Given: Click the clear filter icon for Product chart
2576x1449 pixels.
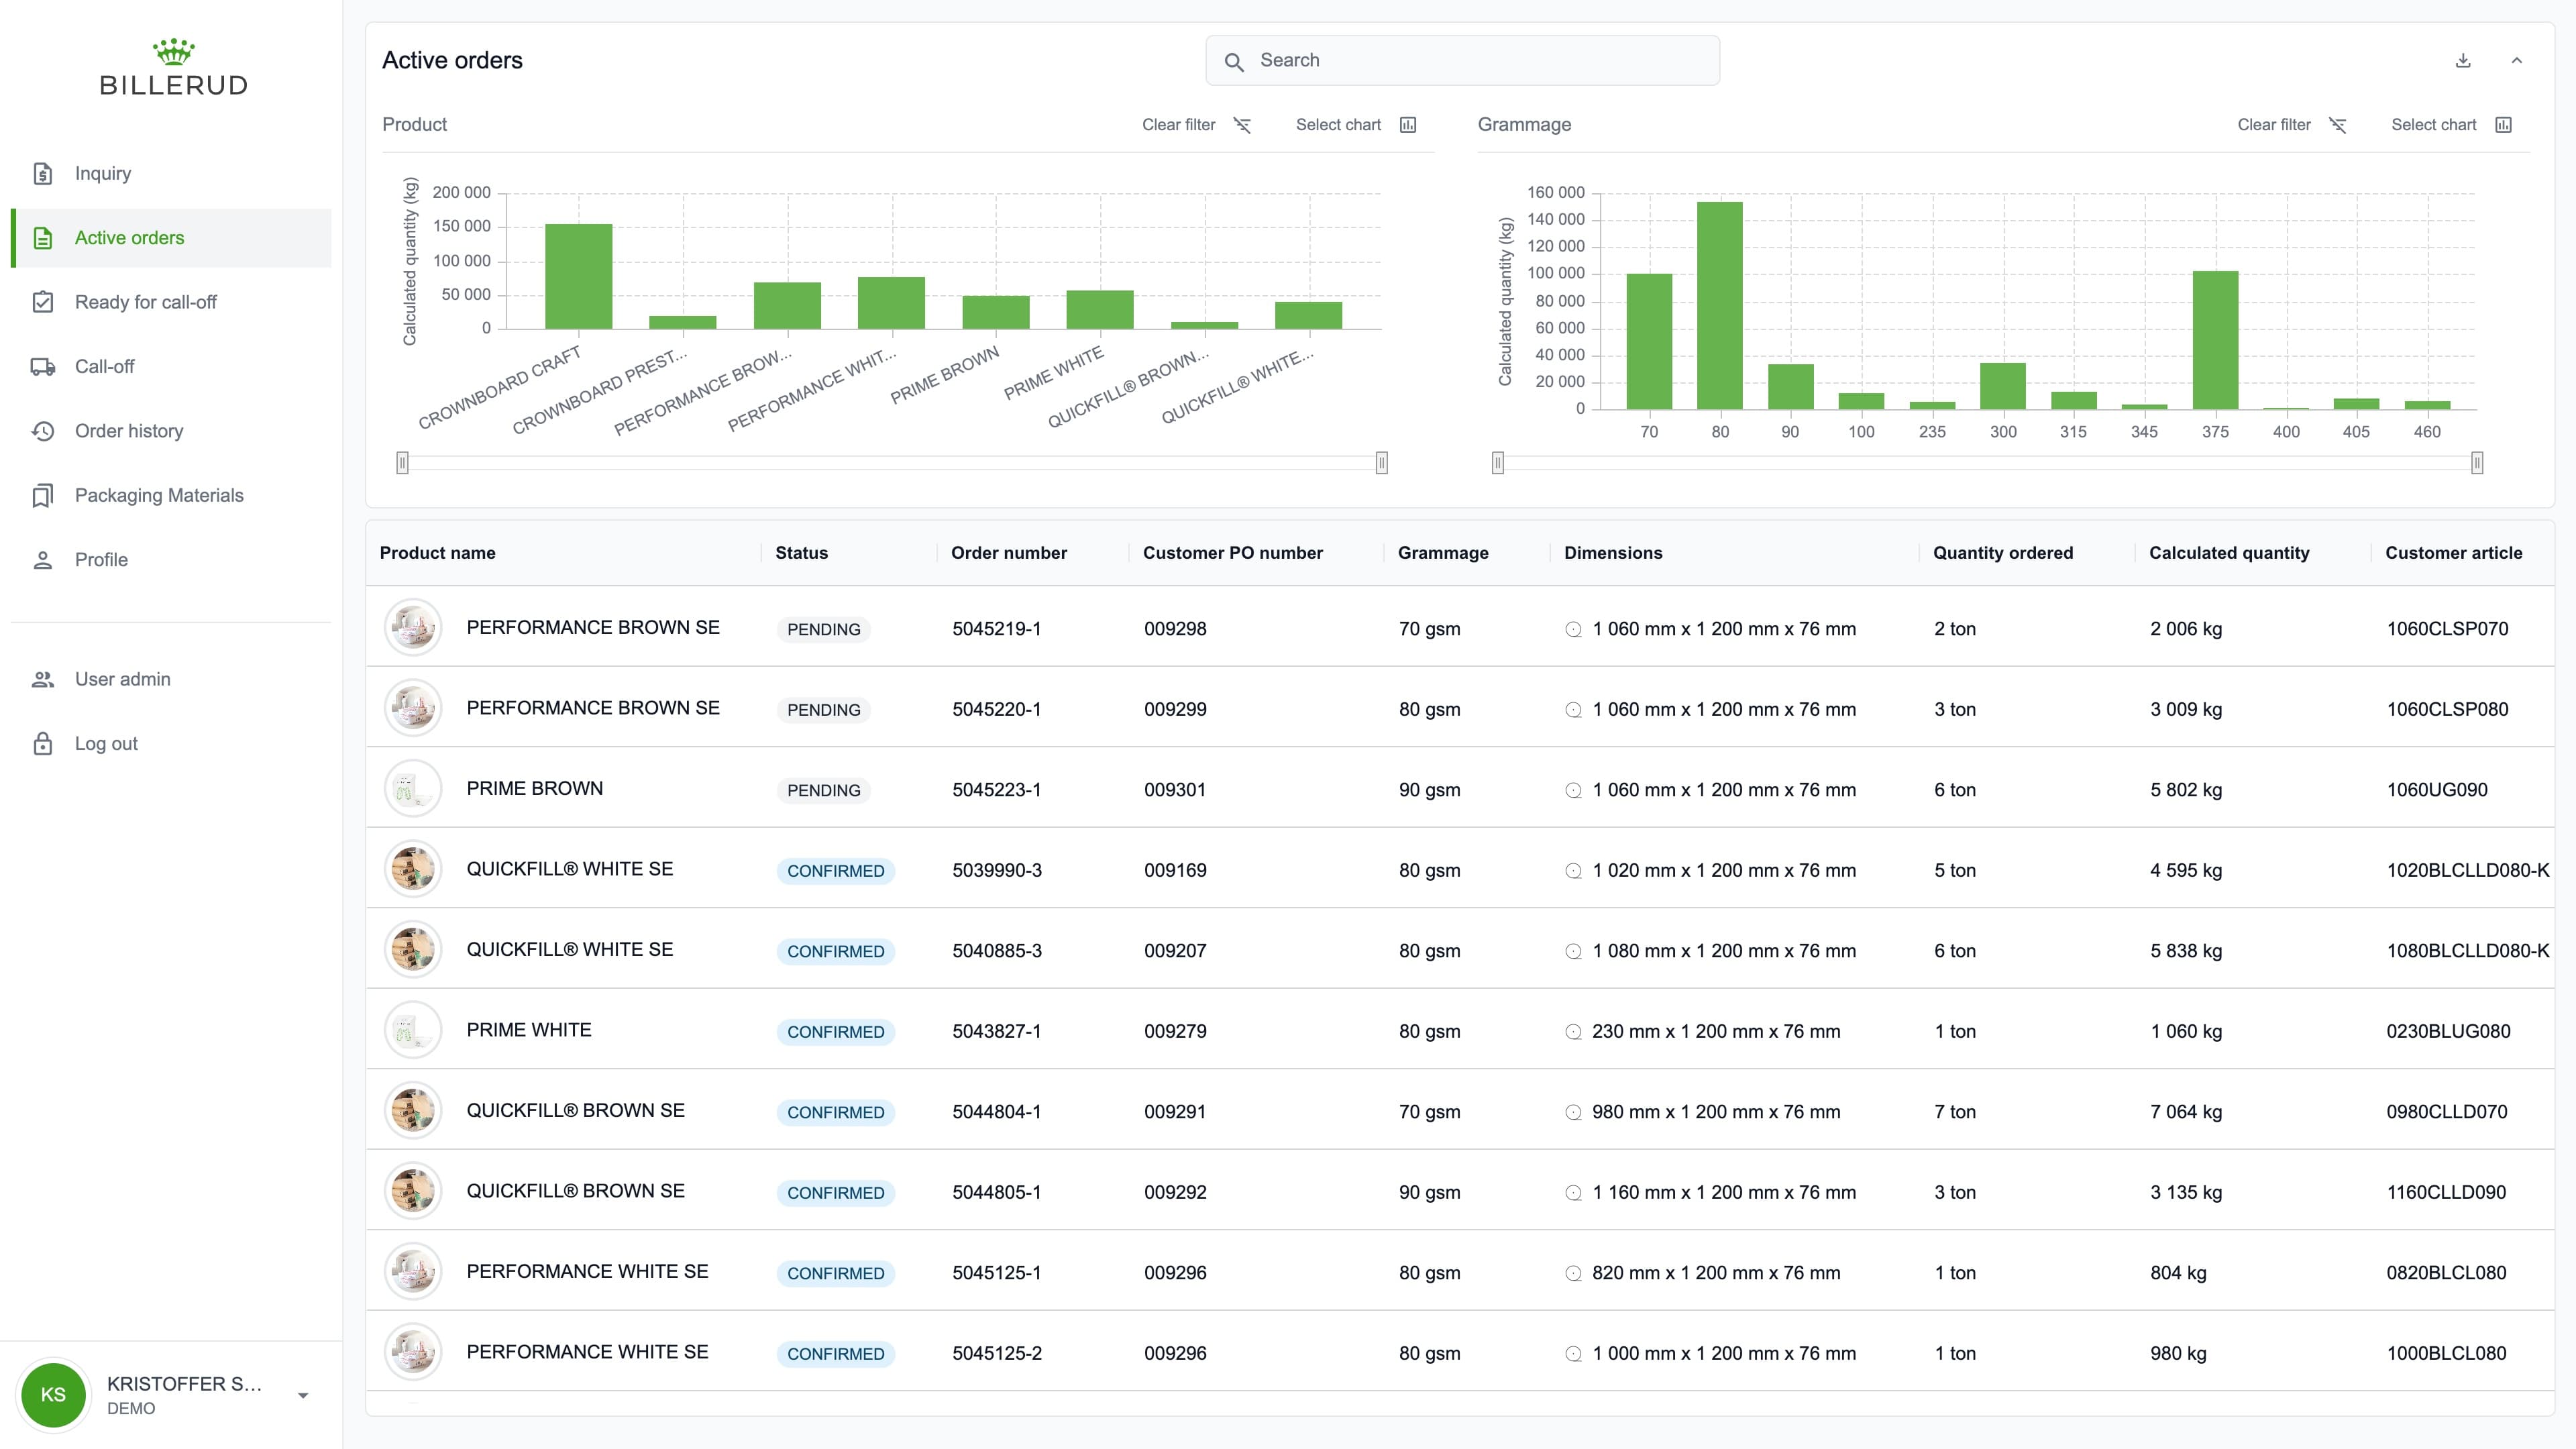Looking at the screenshot, I should click(1242, 125).
